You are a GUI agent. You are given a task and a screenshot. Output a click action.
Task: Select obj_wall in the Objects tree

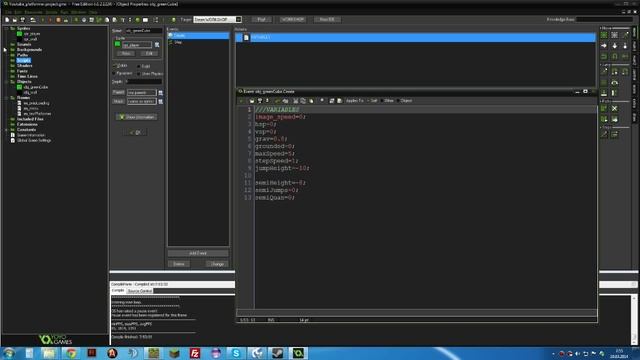coord(30,92)
